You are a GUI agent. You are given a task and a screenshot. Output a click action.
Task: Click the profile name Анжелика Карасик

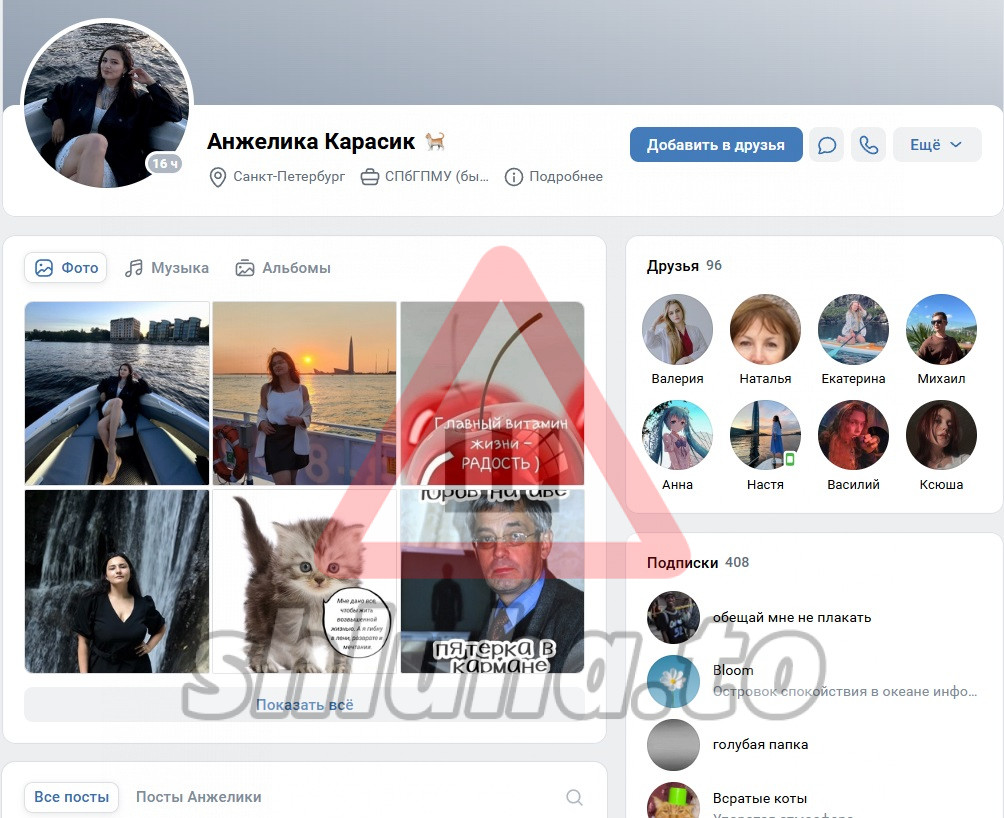pyautogui.click(x=311, y=141)
